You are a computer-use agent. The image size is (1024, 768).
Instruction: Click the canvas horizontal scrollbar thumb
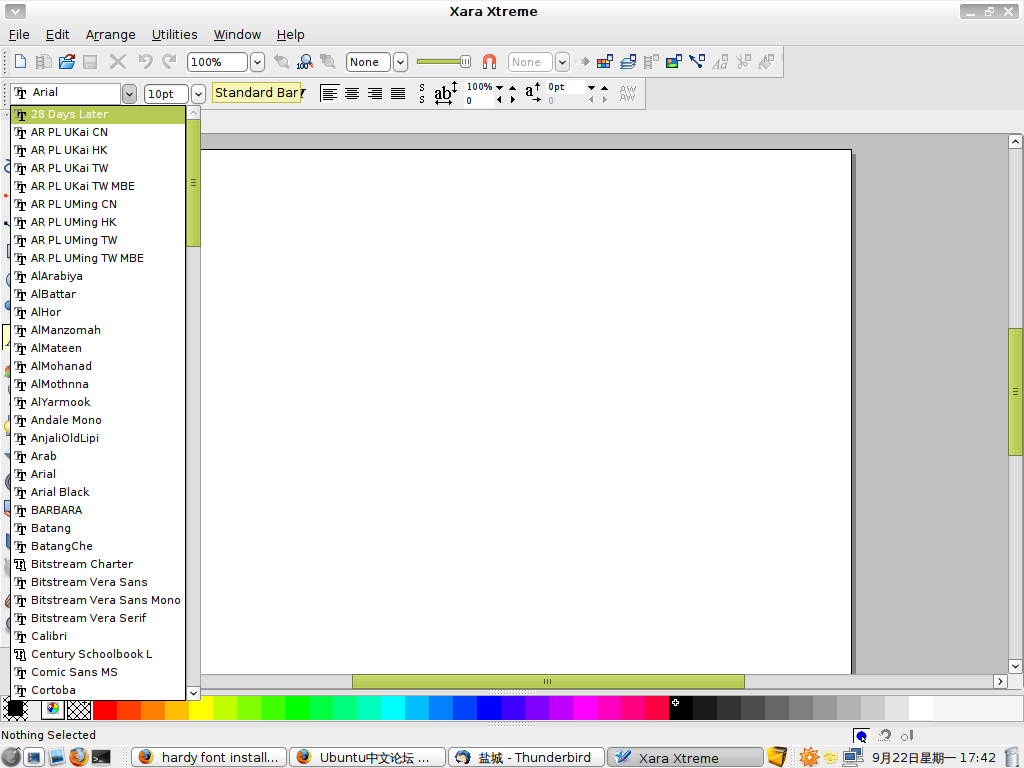(548, 681)
